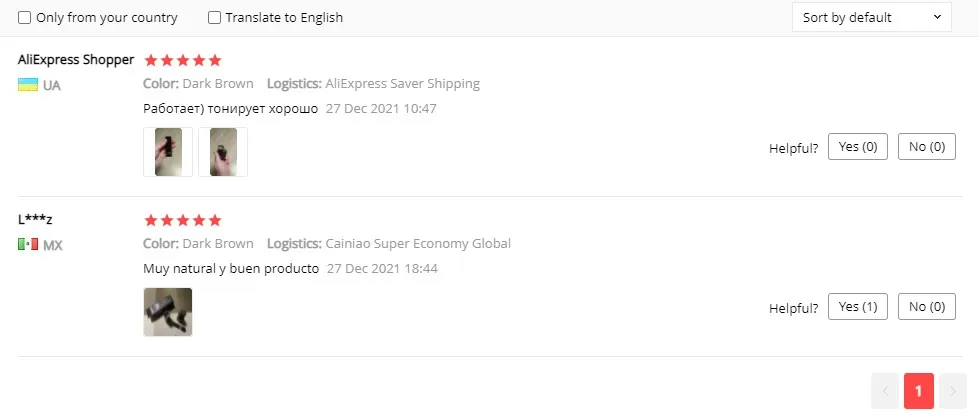The image size is (979, 416).
Task: Go to previous reviews page arrow
Action: 885,391
